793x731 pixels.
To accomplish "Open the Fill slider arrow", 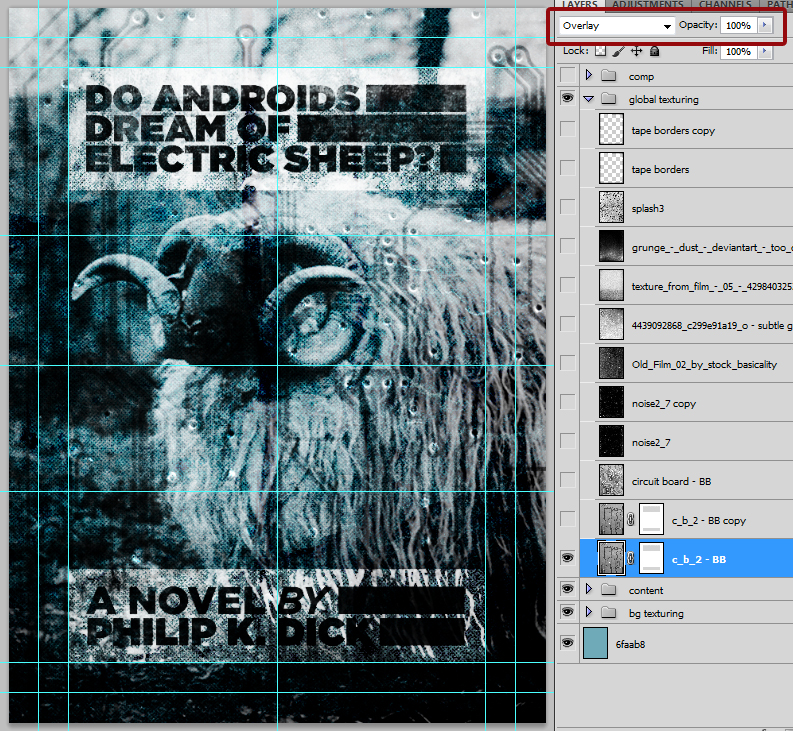I will coord(765,51).
